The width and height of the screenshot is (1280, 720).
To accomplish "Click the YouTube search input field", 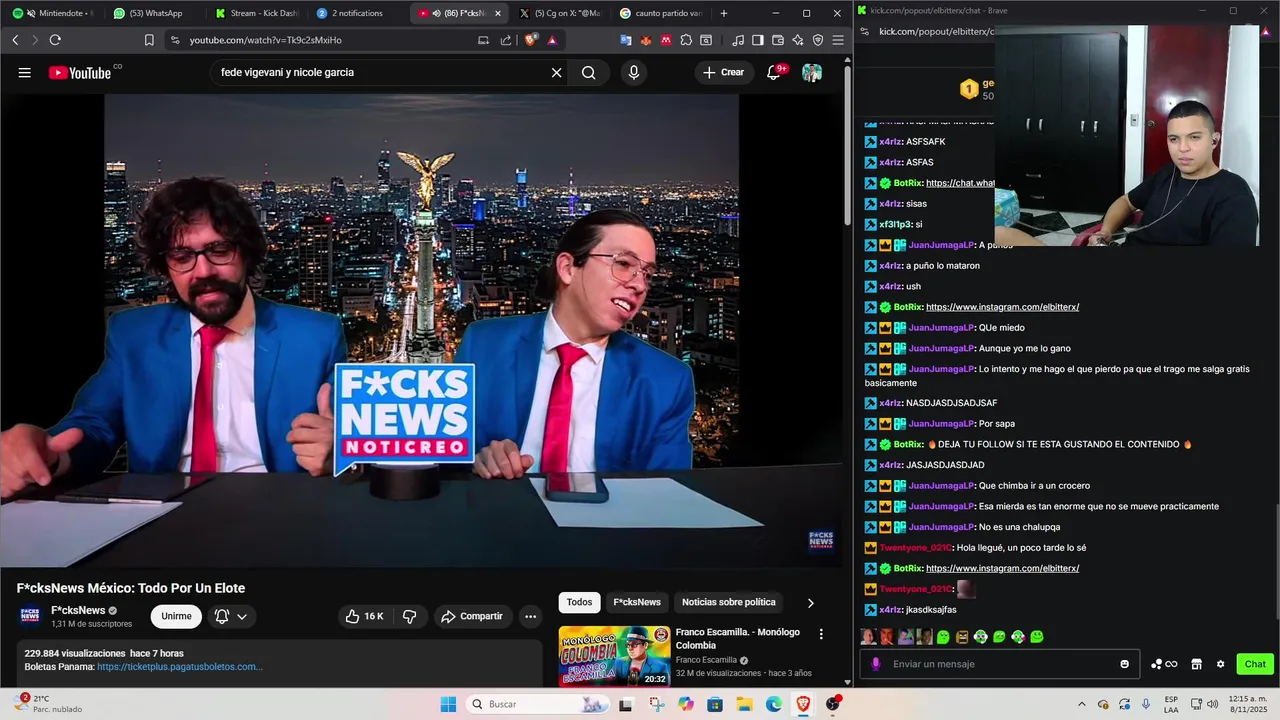I will click(x=380, y=72).
